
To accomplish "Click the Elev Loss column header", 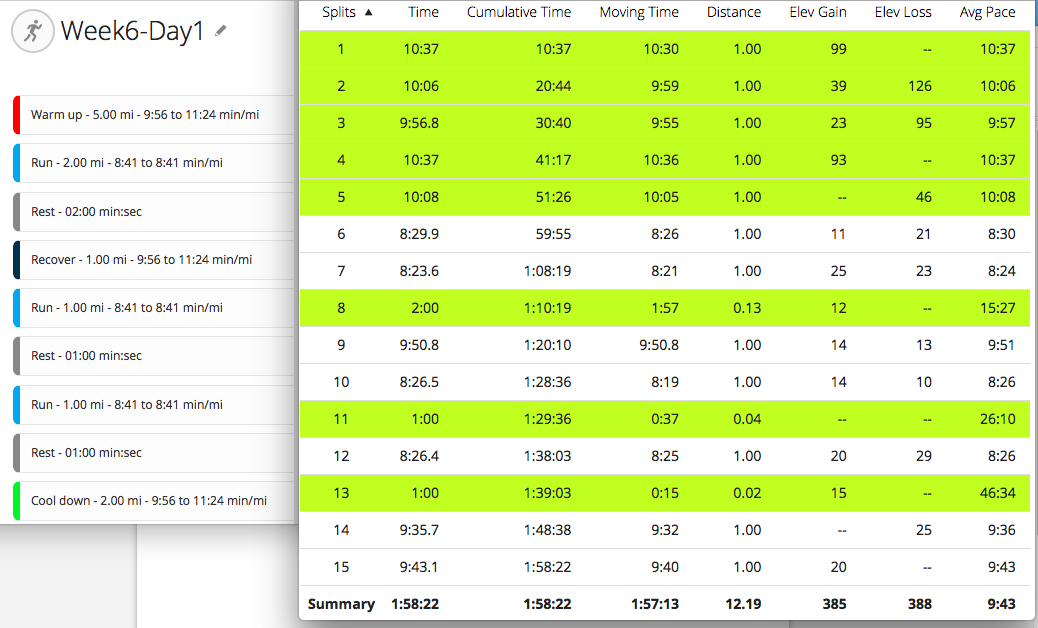I will coord(902,13).
